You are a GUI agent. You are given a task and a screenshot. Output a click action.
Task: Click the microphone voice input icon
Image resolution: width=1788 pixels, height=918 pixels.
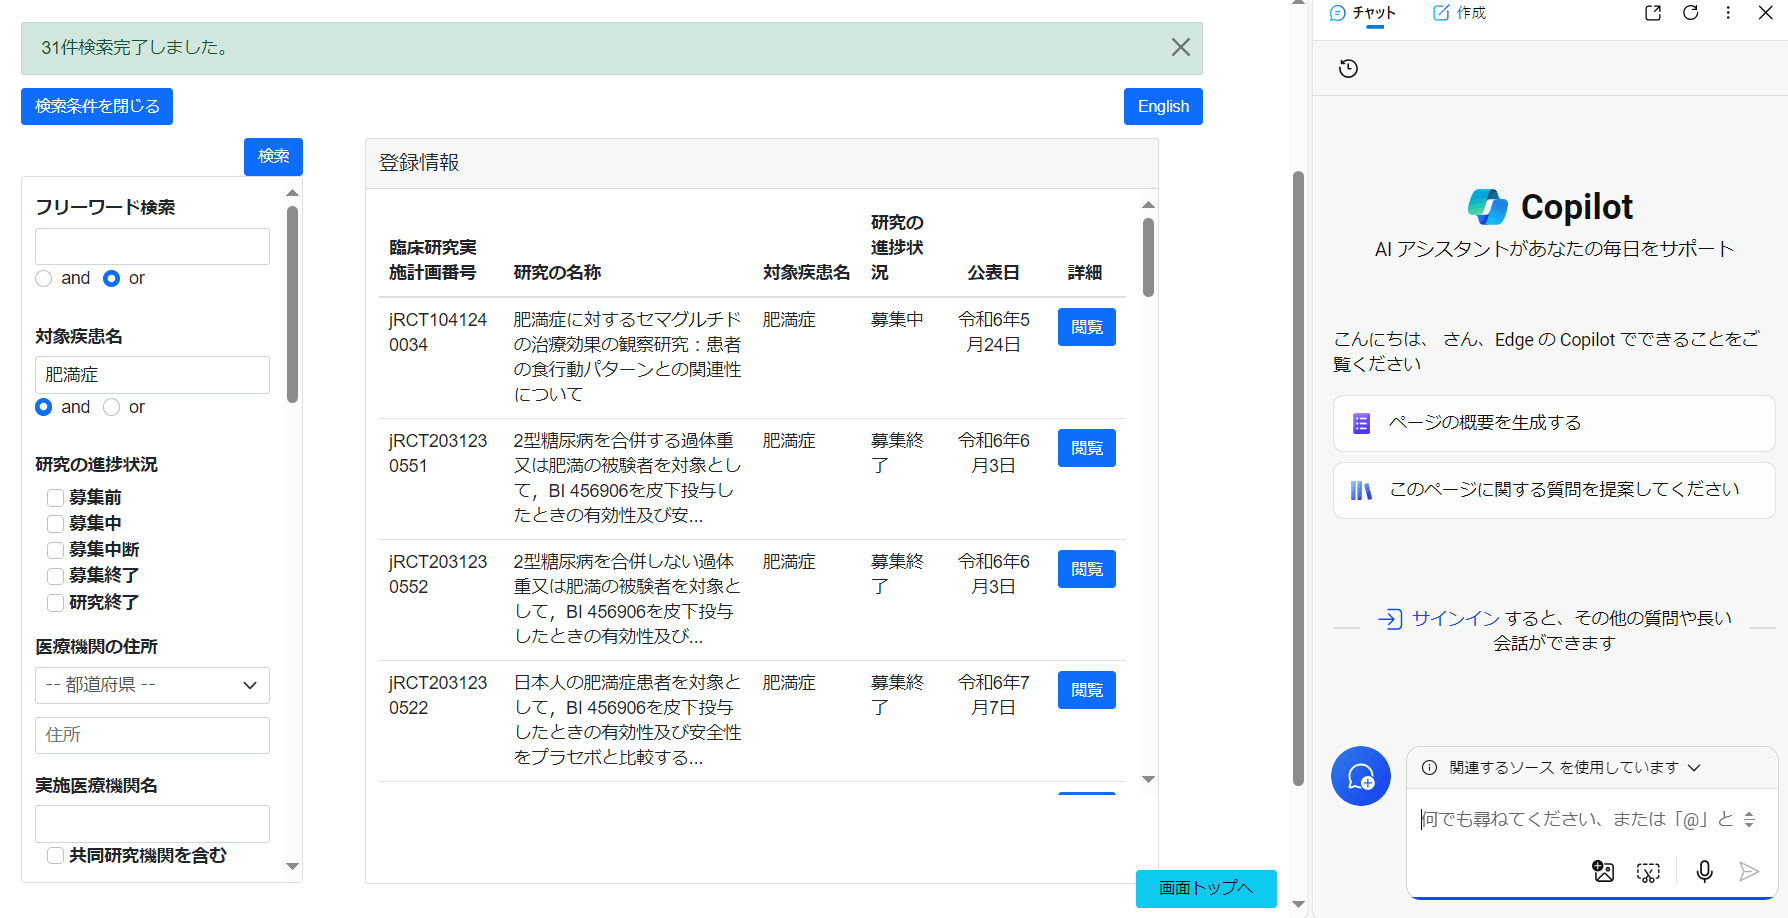pyautogui.click(x=1704, y=871)
